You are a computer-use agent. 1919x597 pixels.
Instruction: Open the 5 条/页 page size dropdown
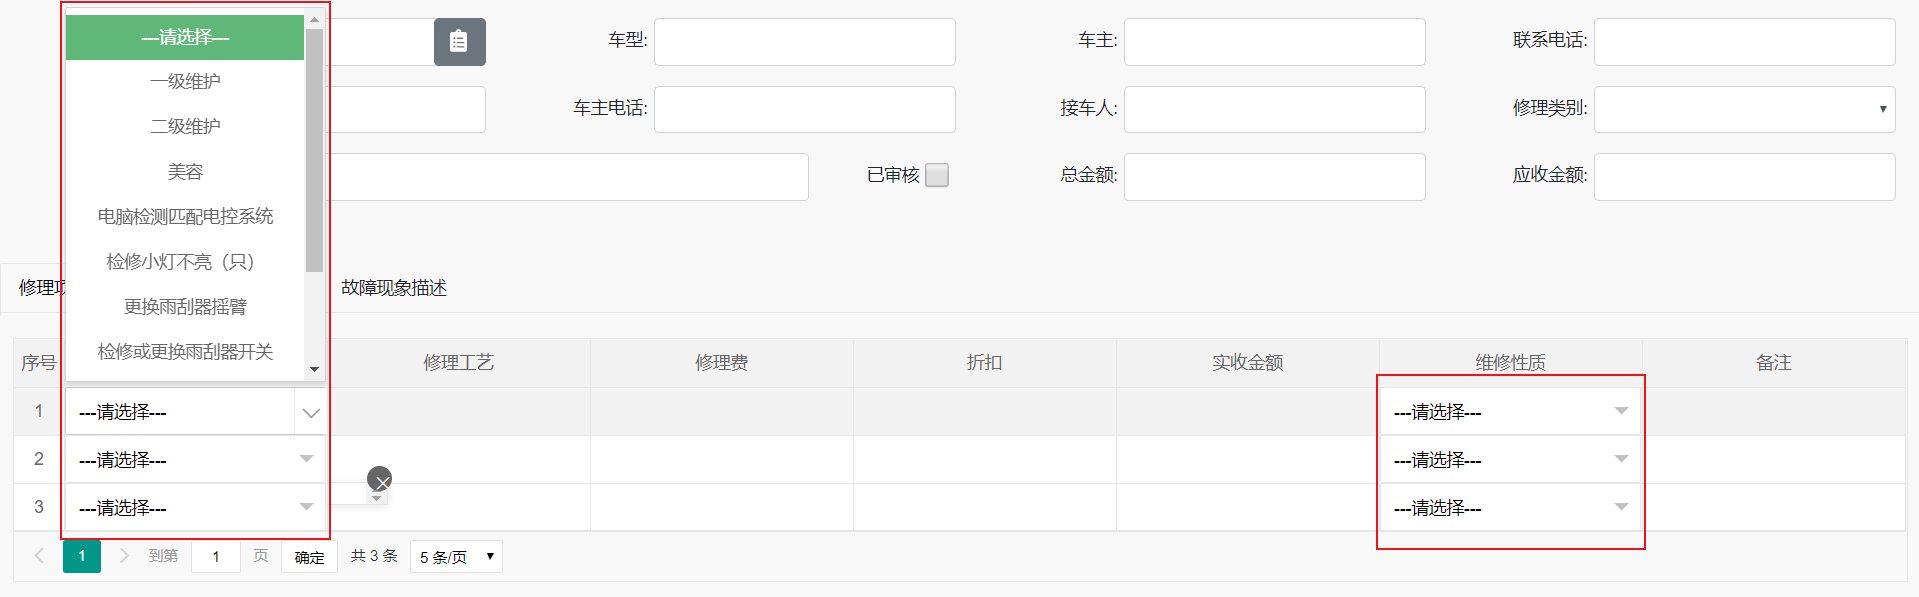click(456, 556)
